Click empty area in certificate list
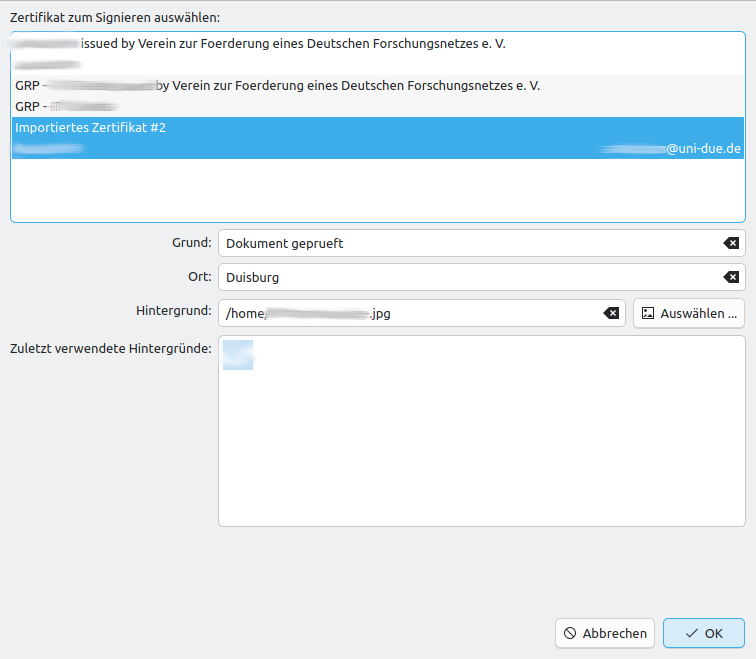This screenshot has height=659, width=756. [x=377, y=190]
